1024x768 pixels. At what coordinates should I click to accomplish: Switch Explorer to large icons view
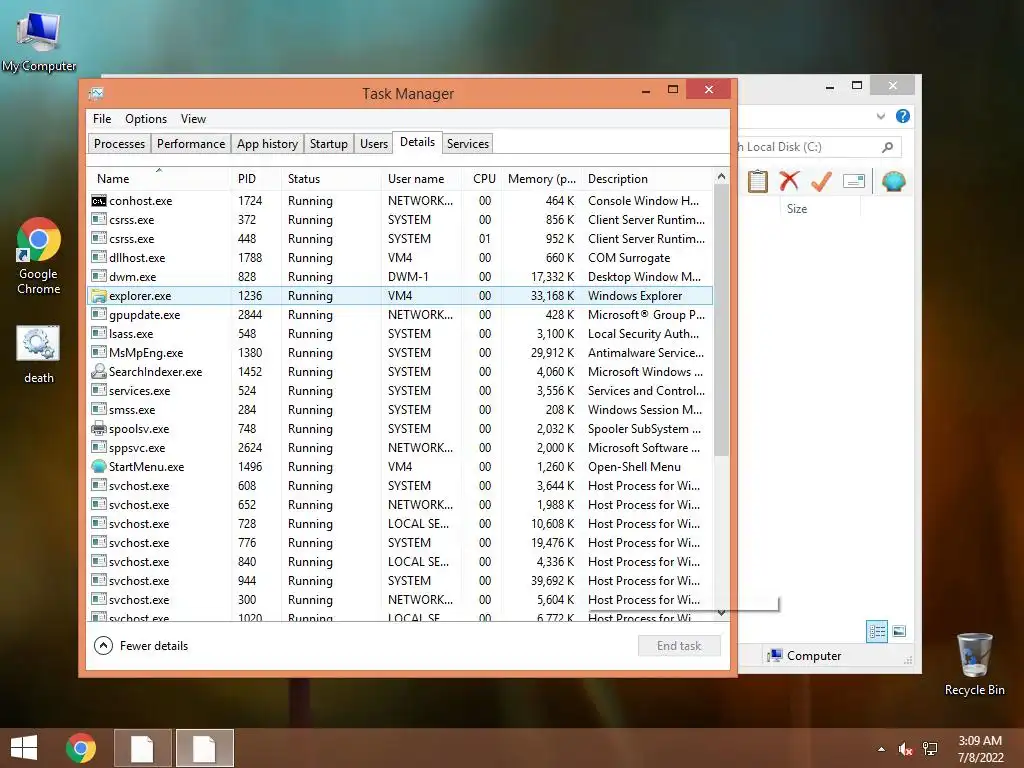(x=899, y=631)
